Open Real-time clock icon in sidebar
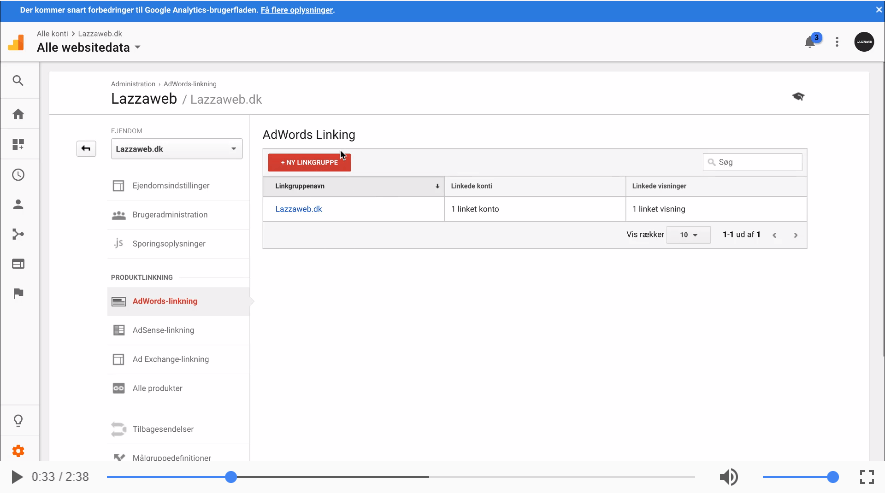Screen dimensions: 885x493 [18, 175]
